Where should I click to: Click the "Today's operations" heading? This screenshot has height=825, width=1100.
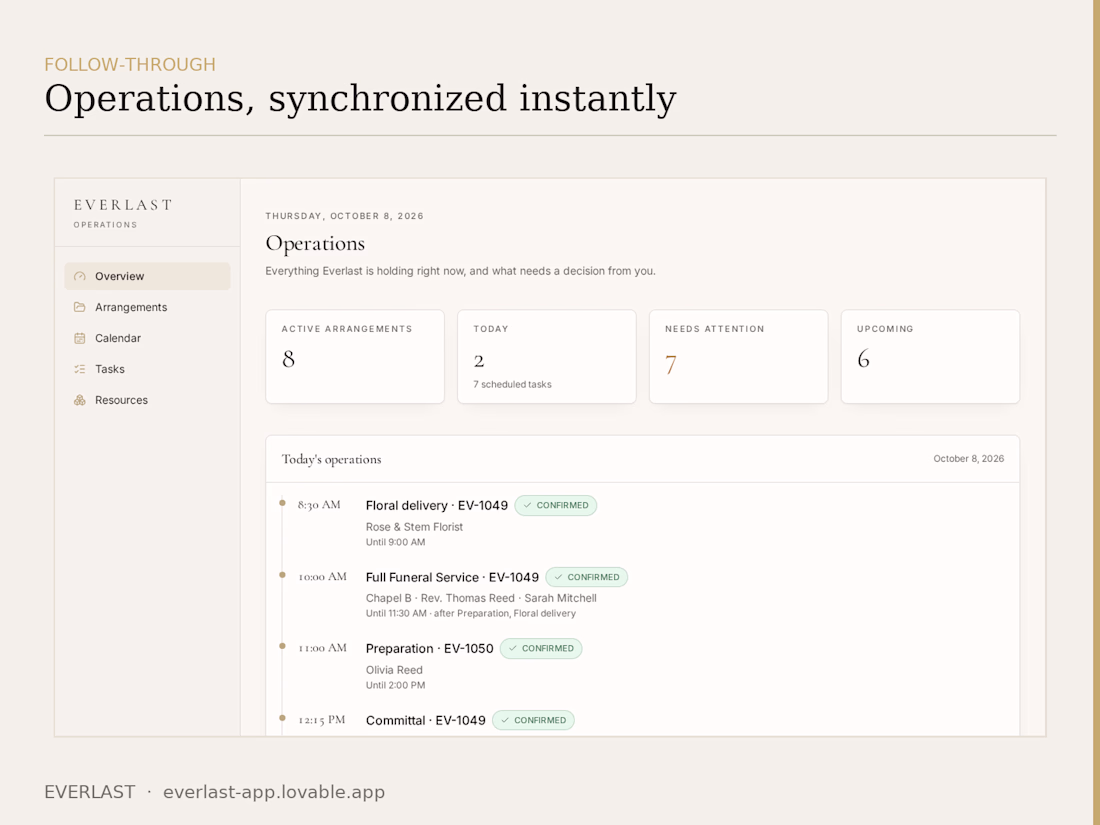coord(332,460)
